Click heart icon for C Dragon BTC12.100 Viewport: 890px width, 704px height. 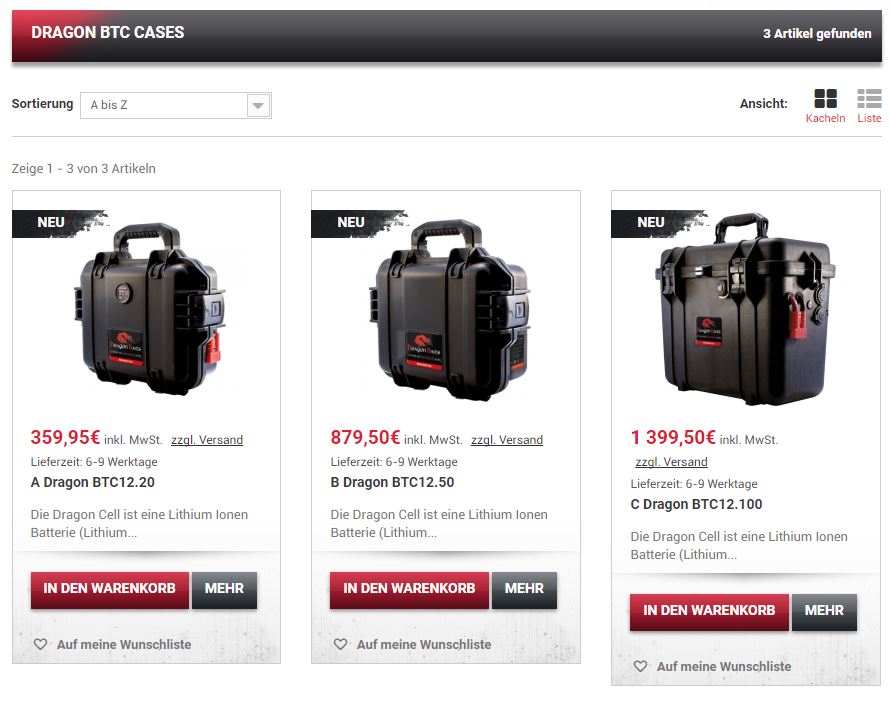click(x=640, y=667)
